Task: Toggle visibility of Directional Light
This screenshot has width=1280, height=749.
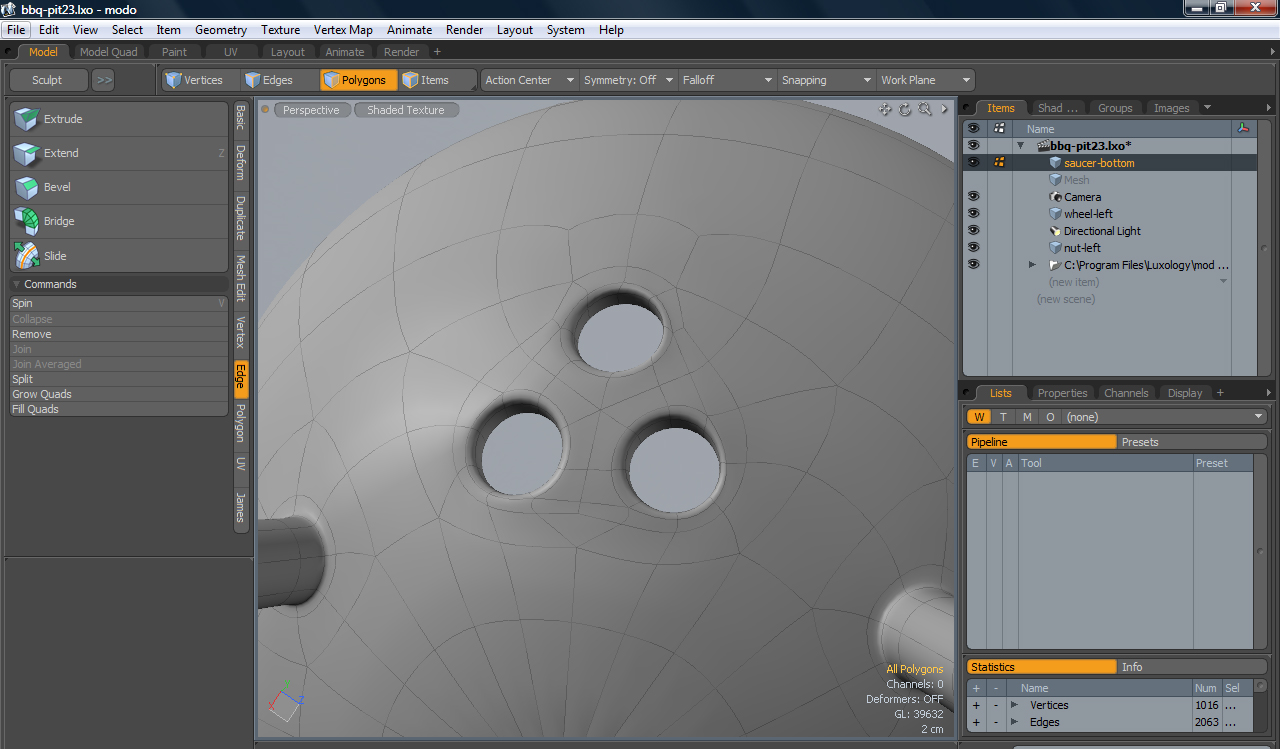Action: click(x=974, y=230)
